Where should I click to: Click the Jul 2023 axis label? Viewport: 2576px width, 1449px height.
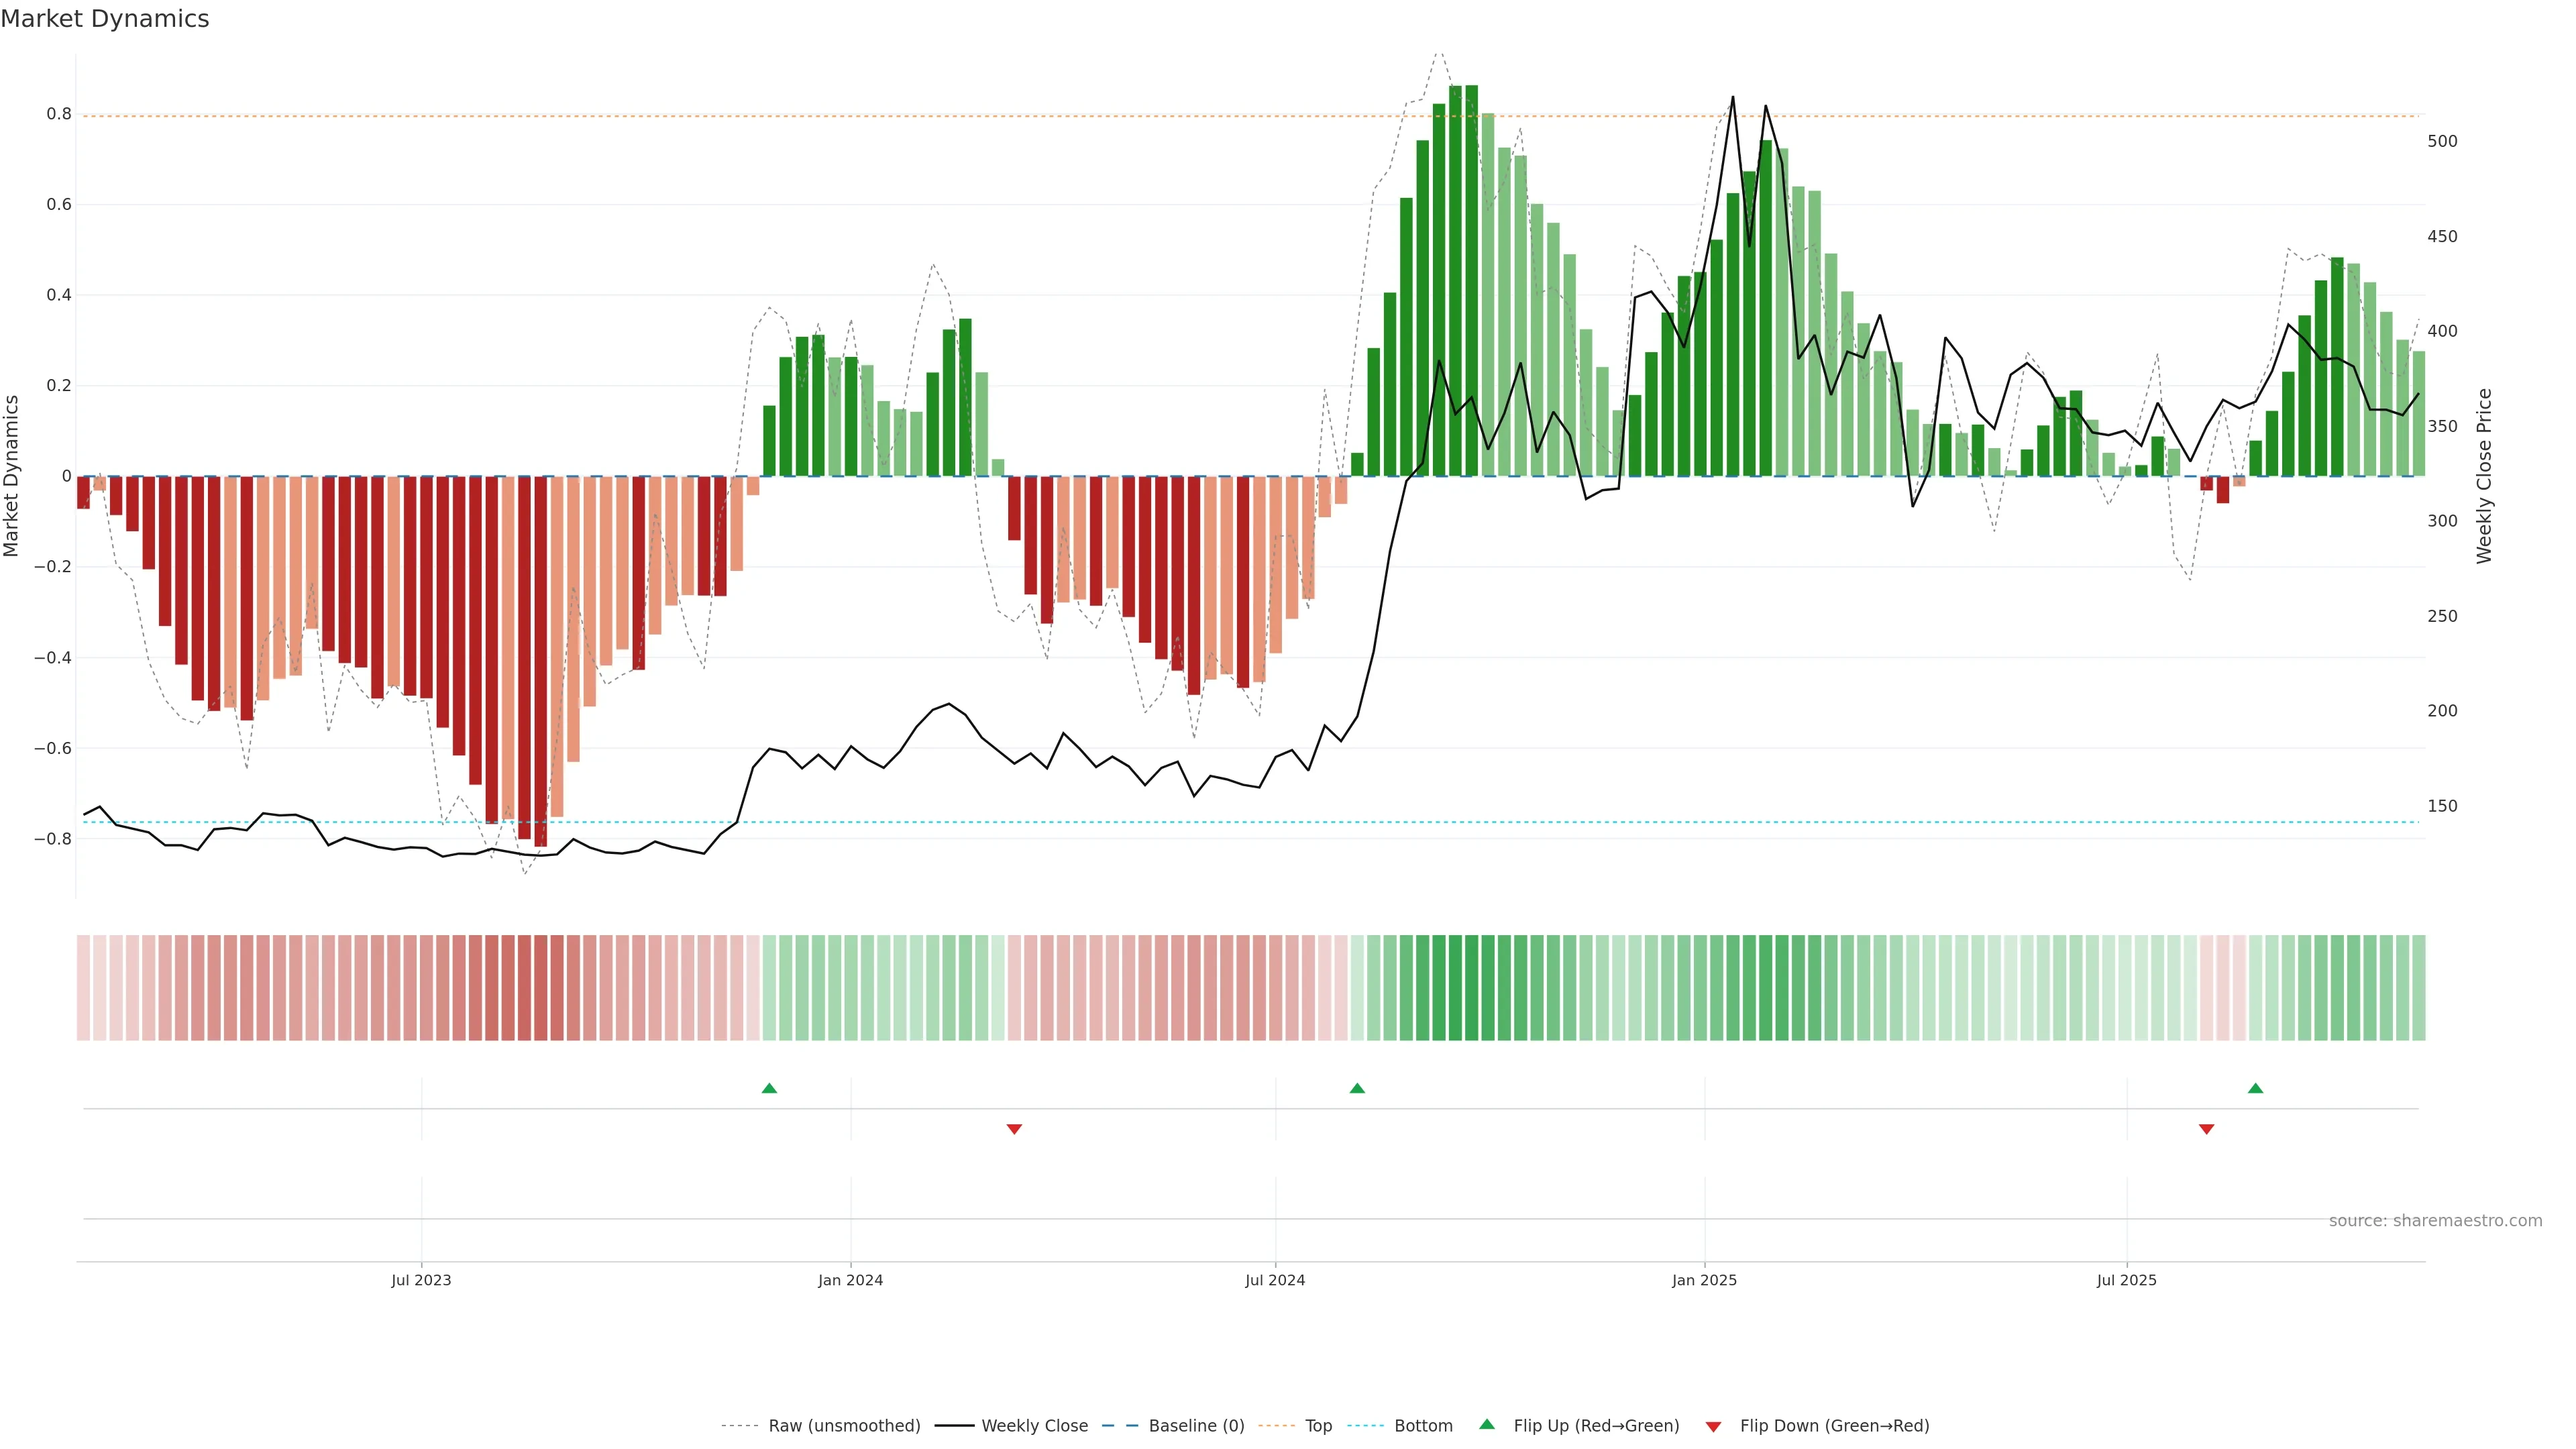(x=421, y=1280)
